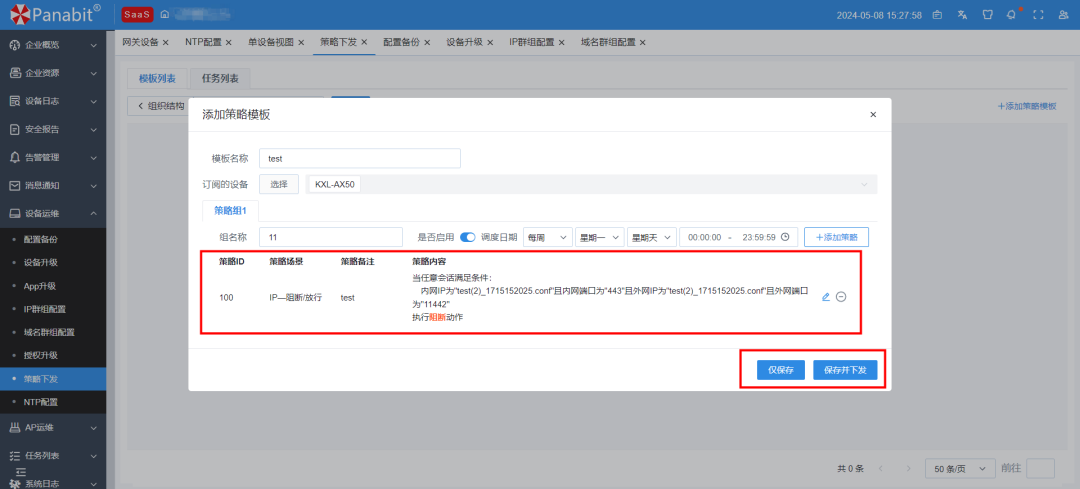Image resolution: width=1080 pixels, height=489 pixels.
Task: Switch to 网关设备 tab
Action: point(140,42)
